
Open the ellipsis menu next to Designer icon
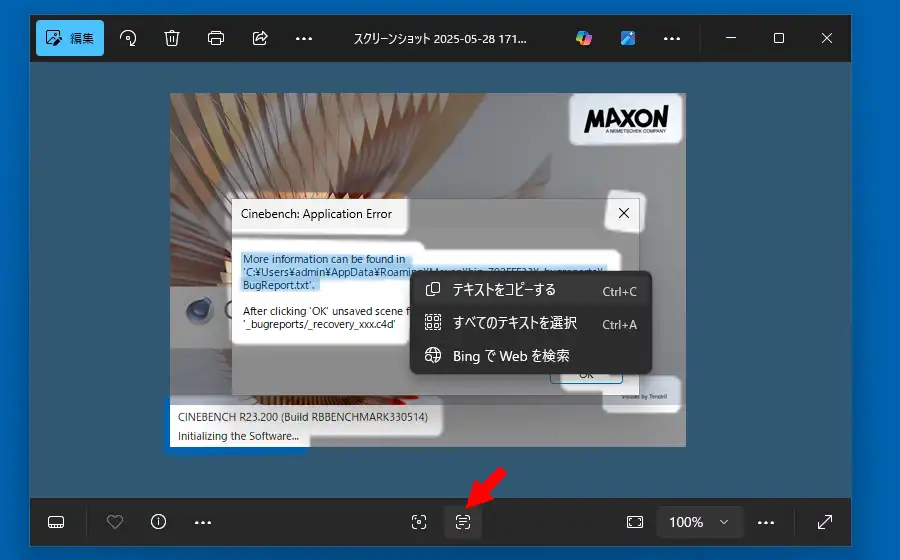(x=672, y=38)
